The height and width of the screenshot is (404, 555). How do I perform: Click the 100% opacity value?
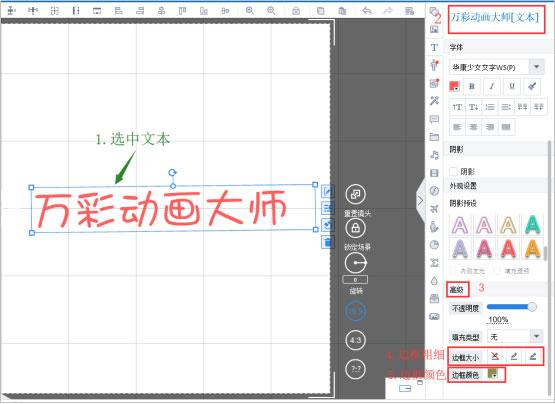point(498,319)
